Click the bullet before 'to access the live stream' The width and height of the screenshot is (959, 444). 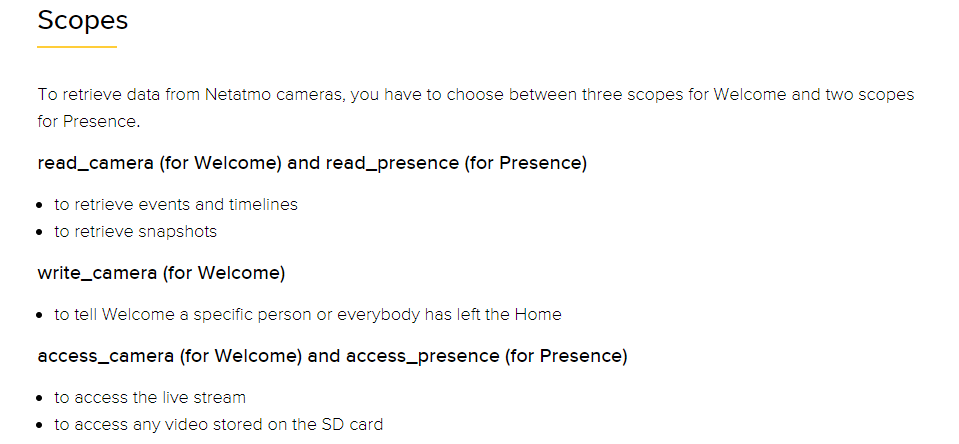(x=40, y=398)
